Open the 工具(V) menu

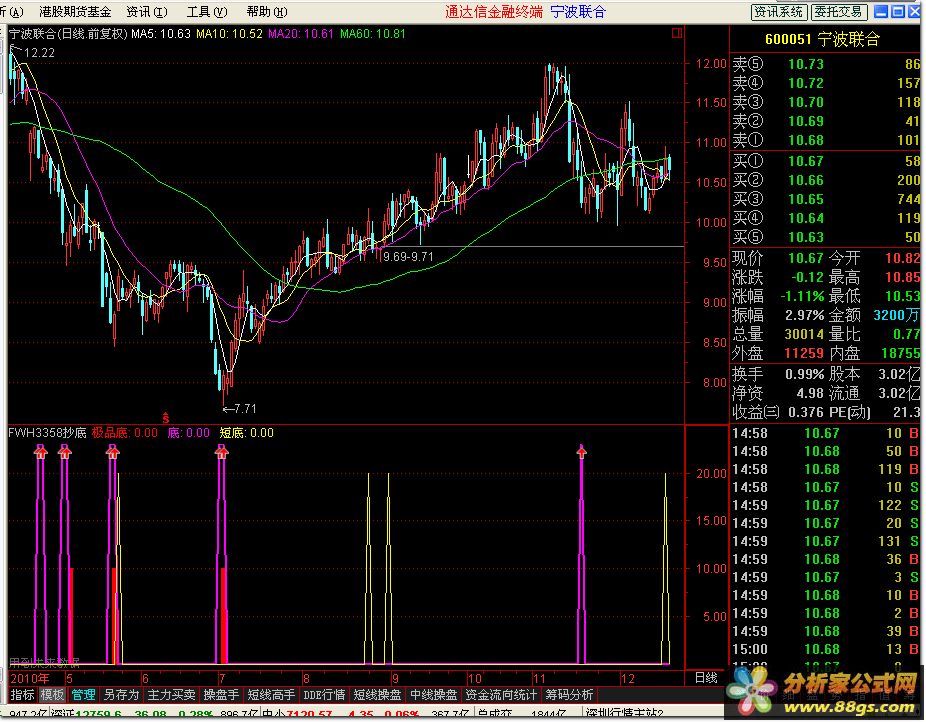click(207, 12)
